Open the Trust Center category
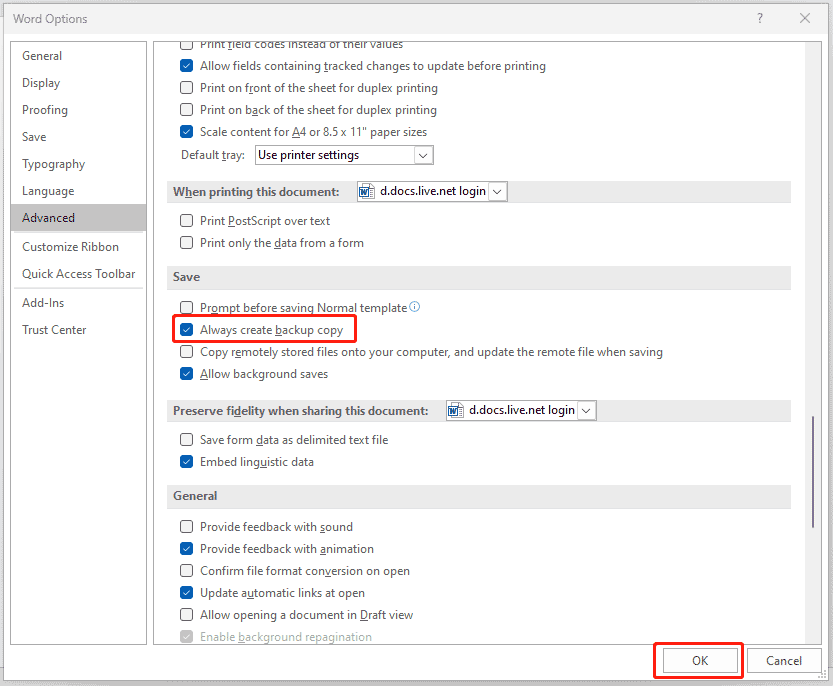 pyautogui.click(x=78, y=330)
